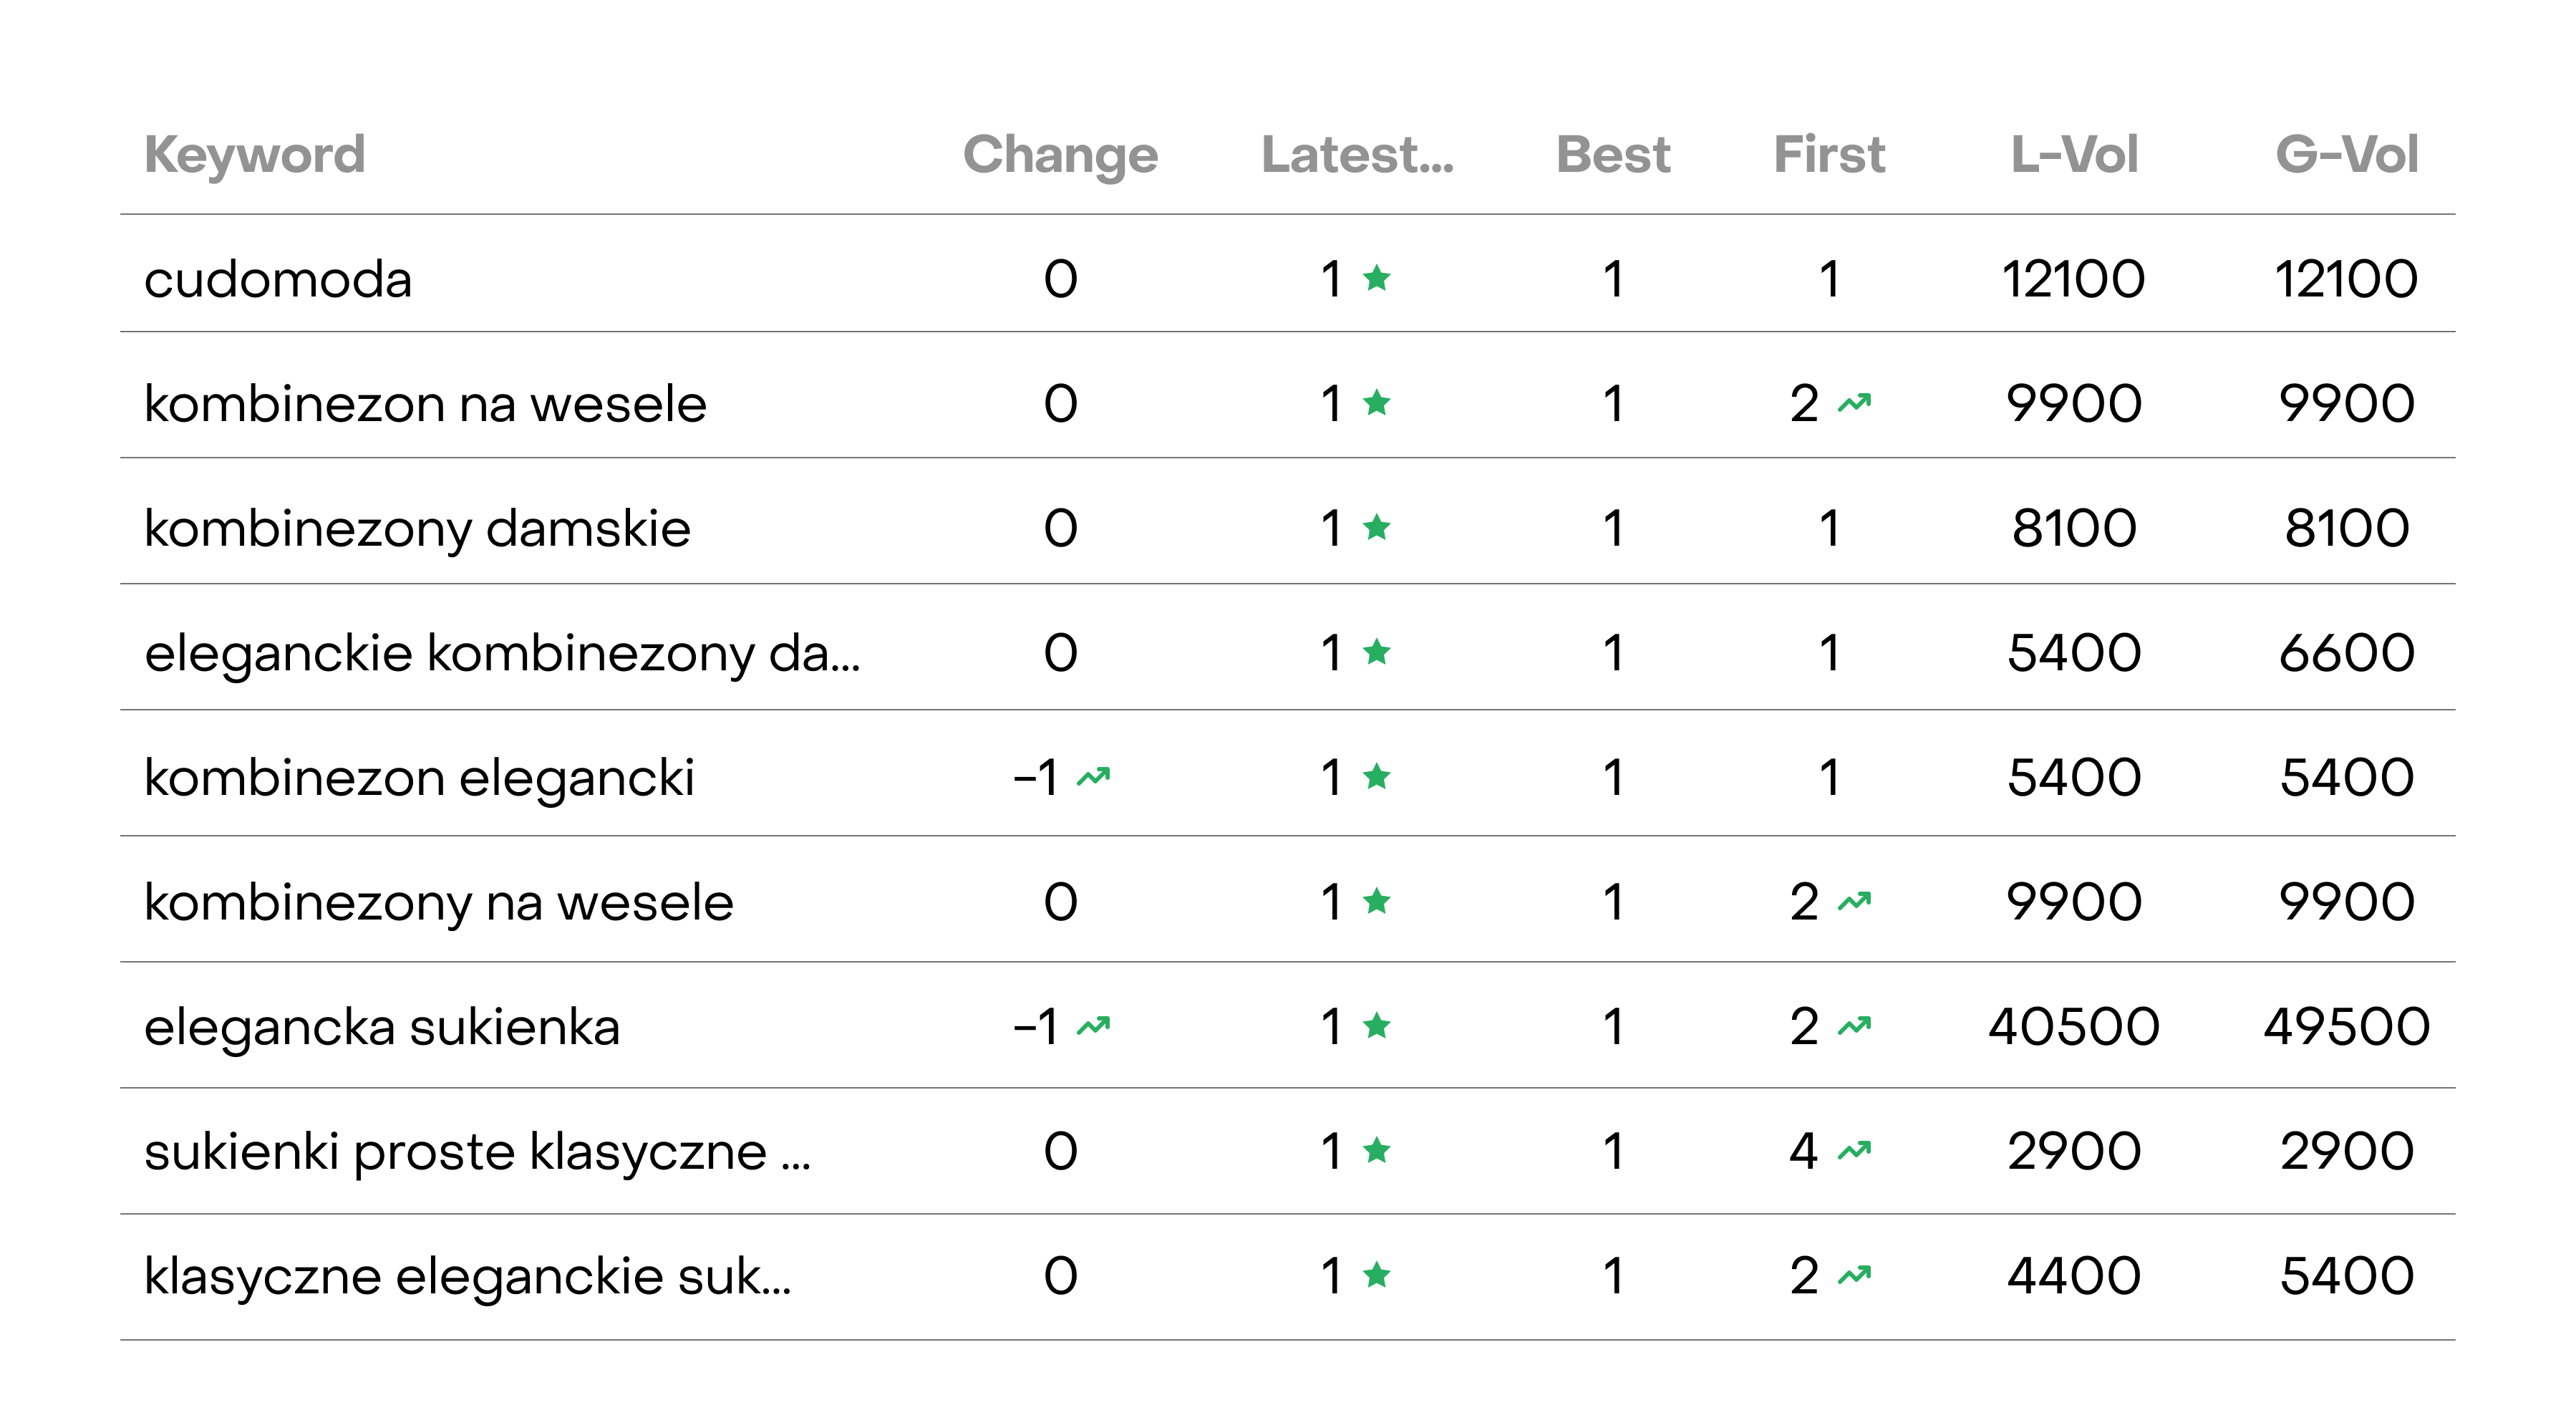Click green star in klasyczne eleganckie suk... row
This screenshot has width=2576, height=1428.
click(x=1377, y=1275)
